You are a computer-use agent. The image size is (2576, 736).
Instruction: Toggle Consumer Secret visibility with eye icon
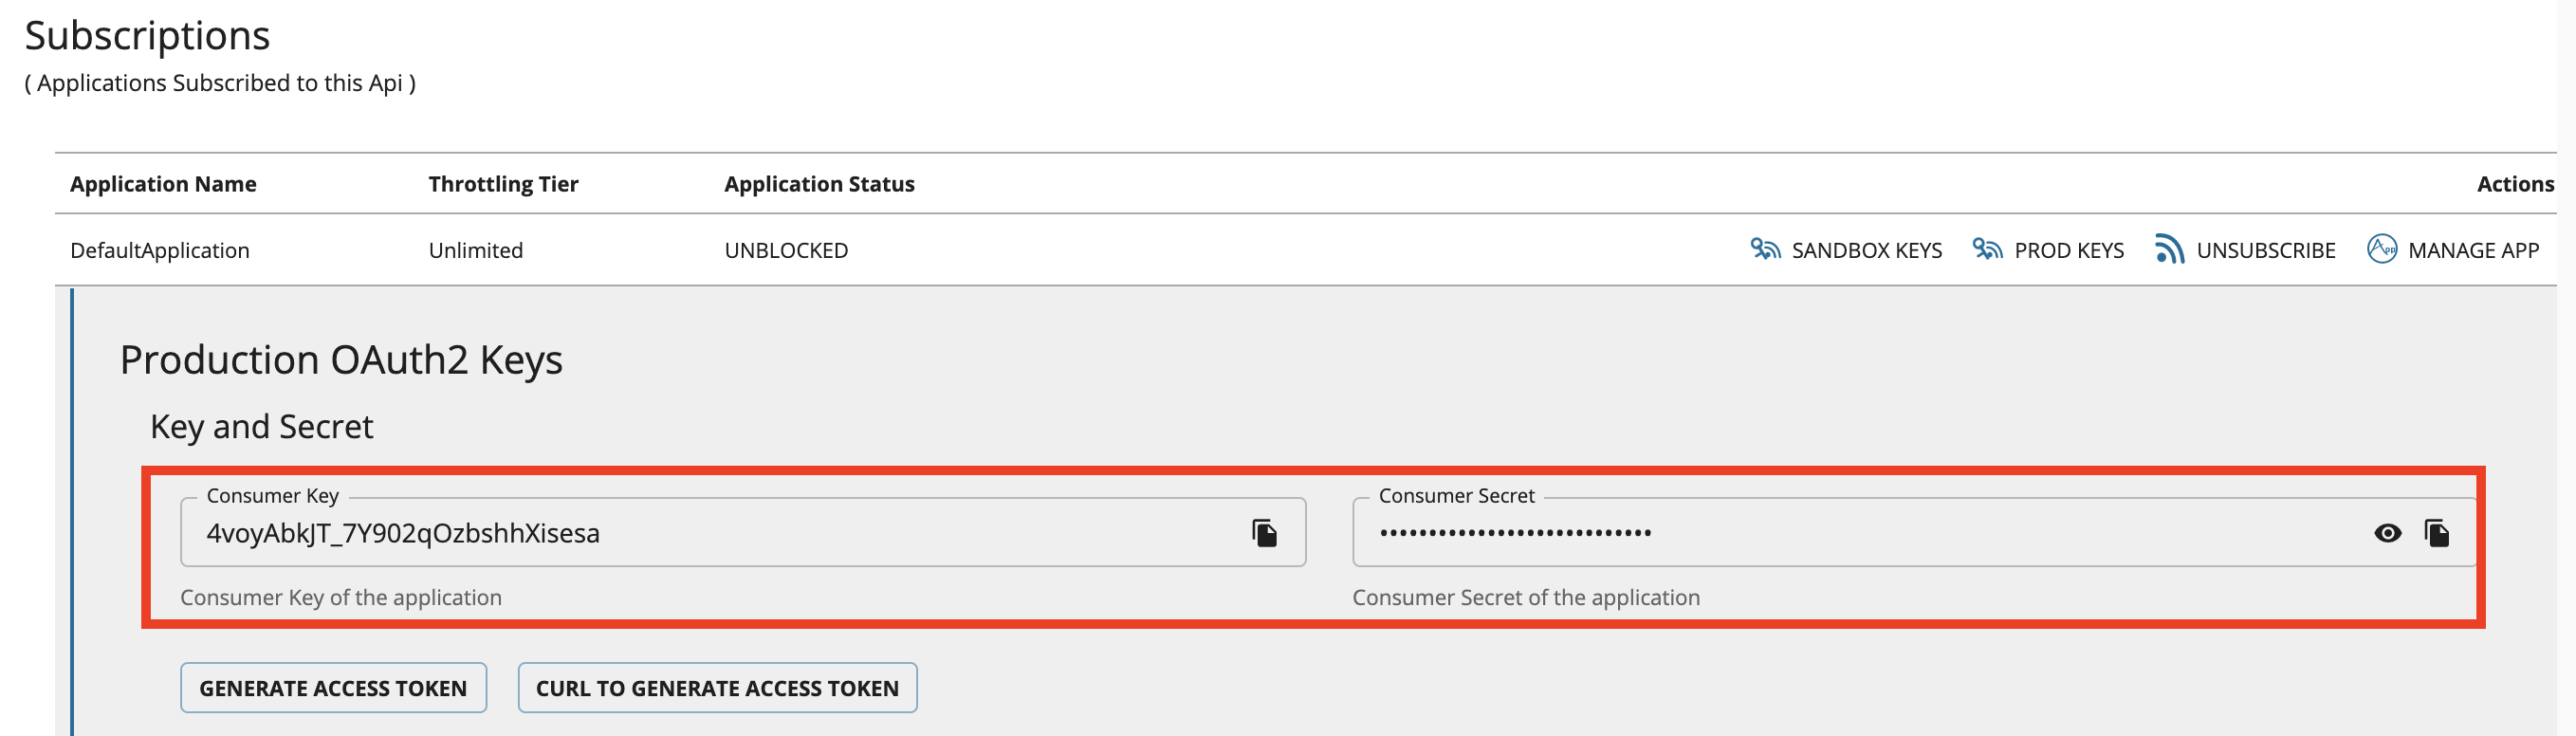click(2387, 533)
